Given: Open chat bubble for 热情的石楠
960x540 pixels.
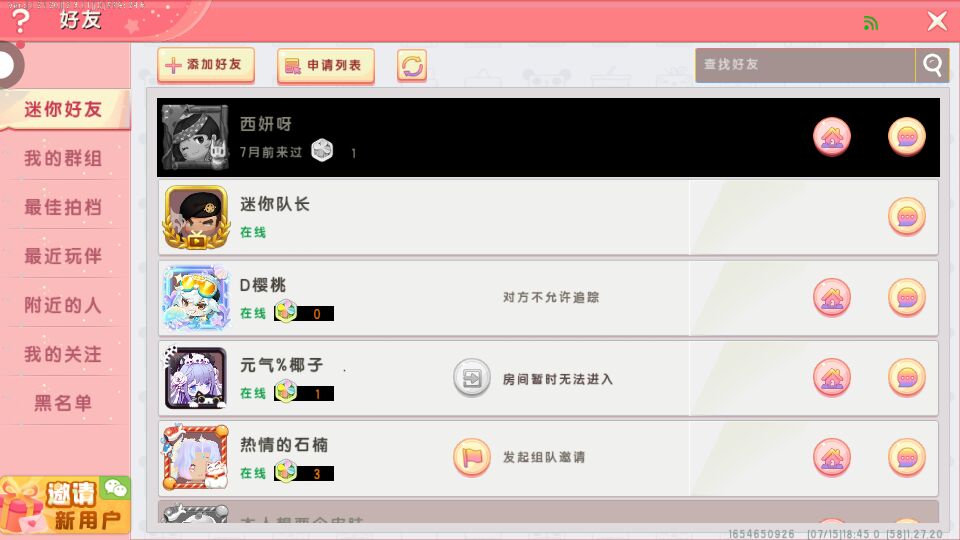Looking at the screenshot, I should (x=906, y=457).
